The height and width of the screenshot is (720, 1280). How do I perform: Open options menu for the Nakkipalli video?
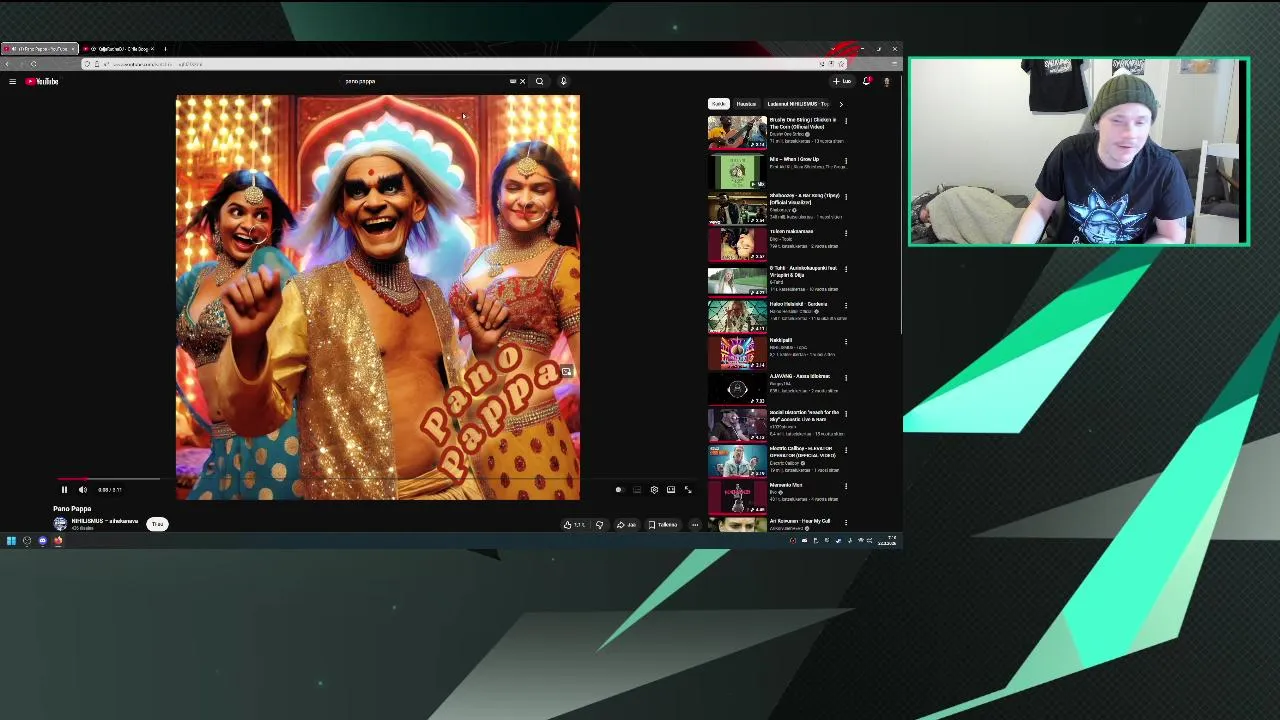click(846, 341)
